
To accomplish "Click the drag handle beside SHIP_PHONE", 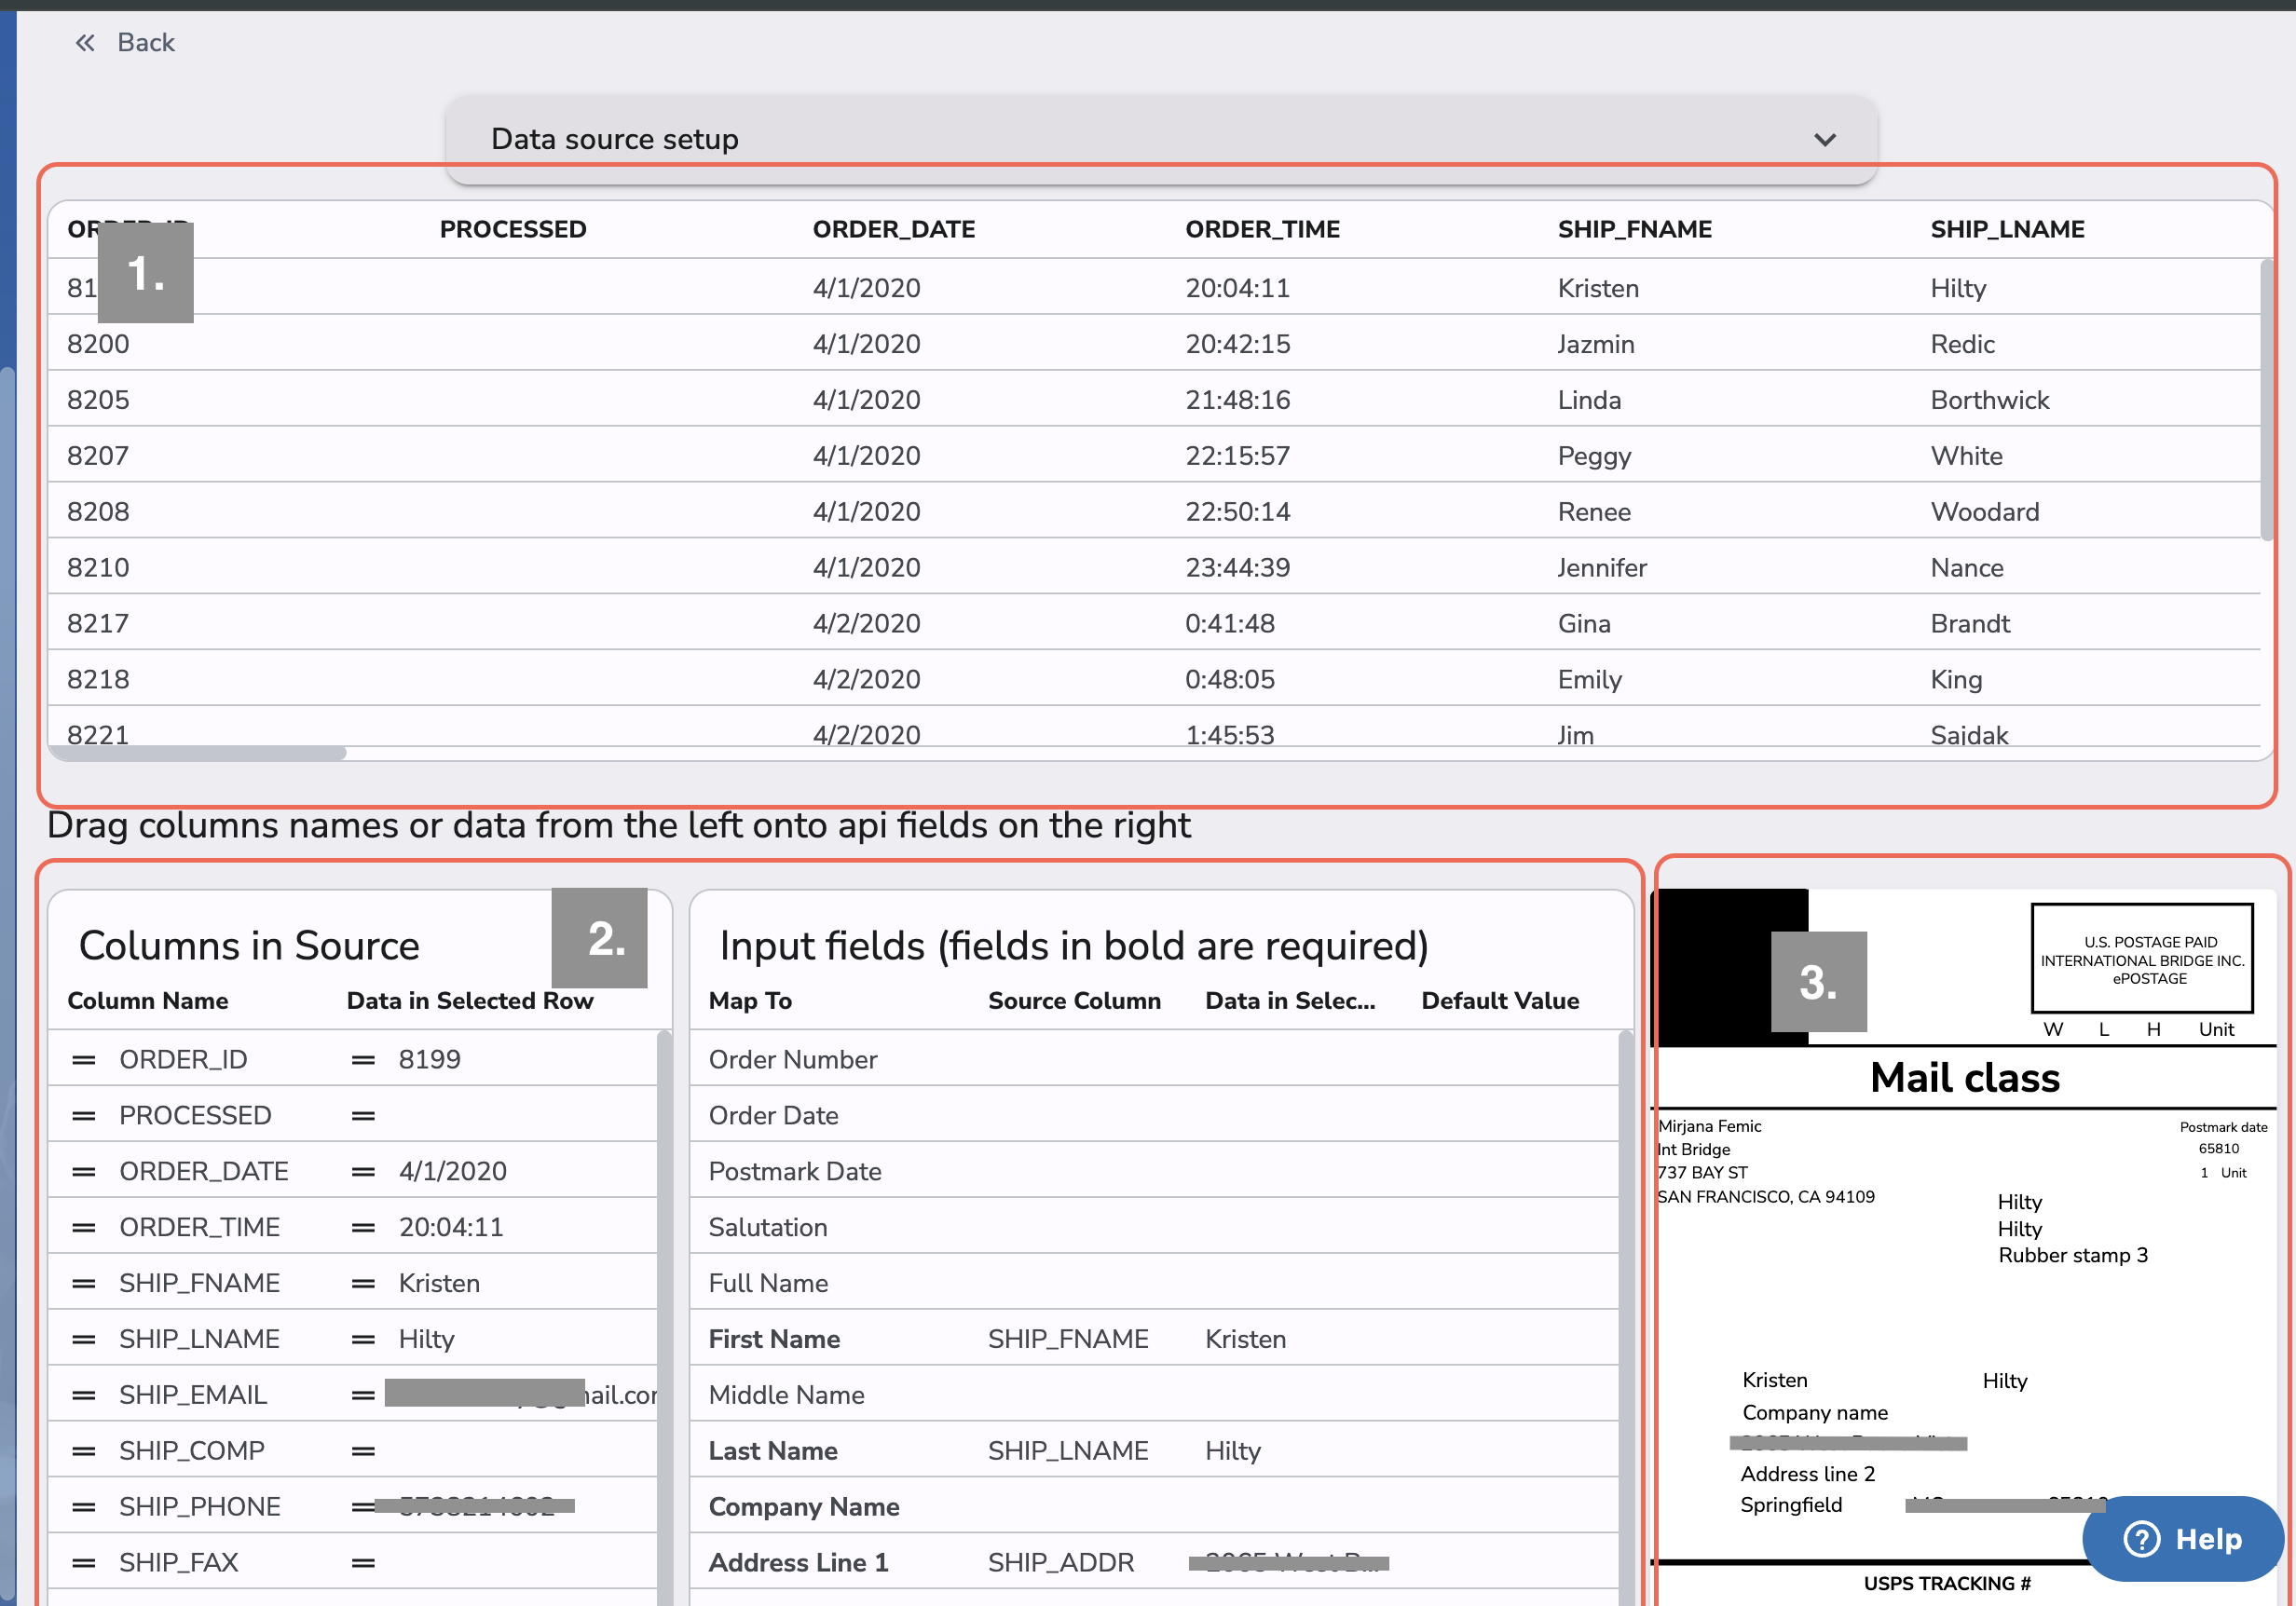I will pyautogui.click(x=84, y=1505).
